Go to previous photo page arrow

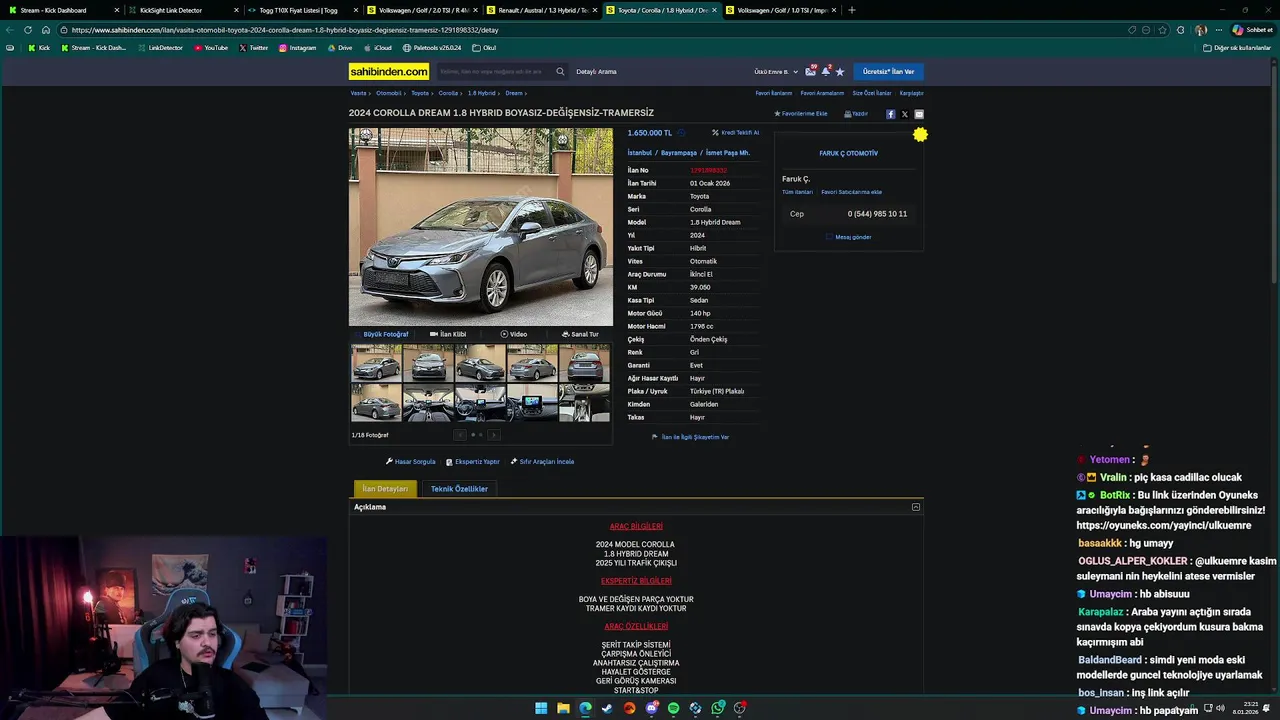pyautogui.click(x=459, y=435)
